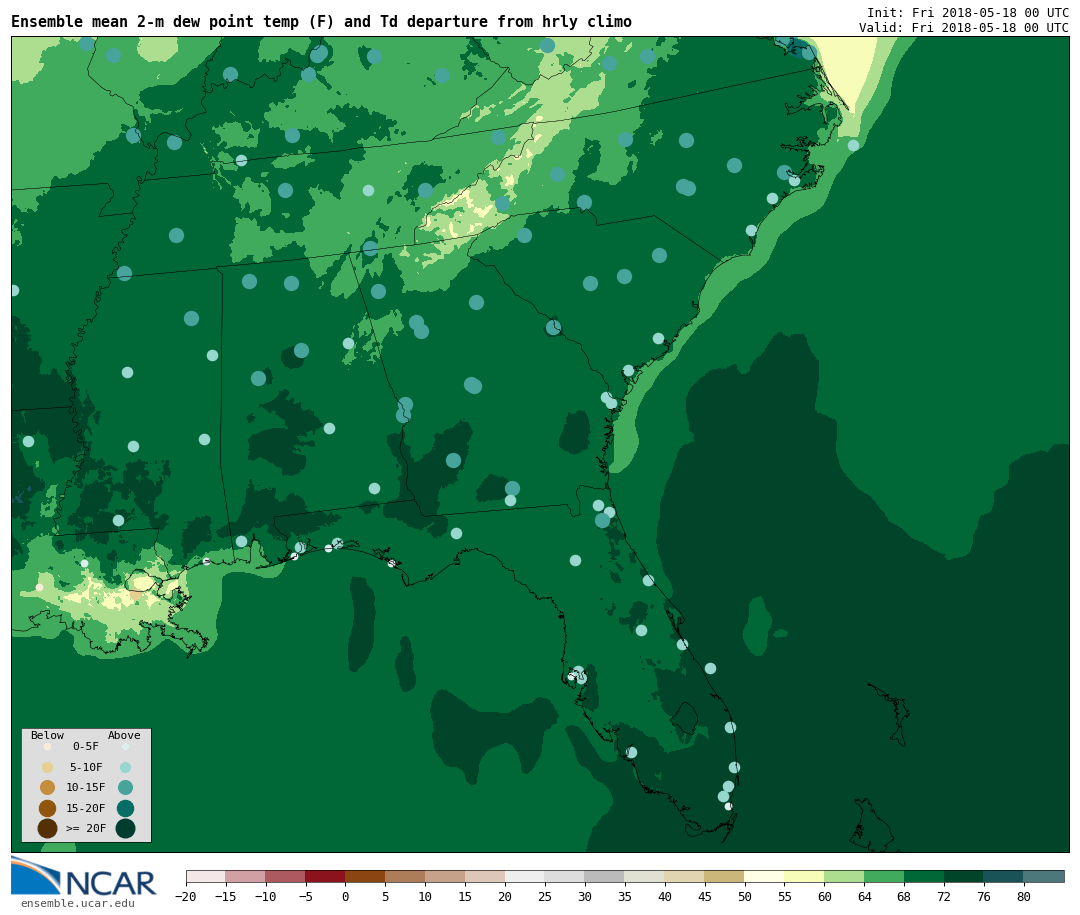Image resolution: width=1080 pixels, height=915 pixels.
Task: Click the above-climo 5-10F light teal legend dot
Action: click(x=125, y=768)
